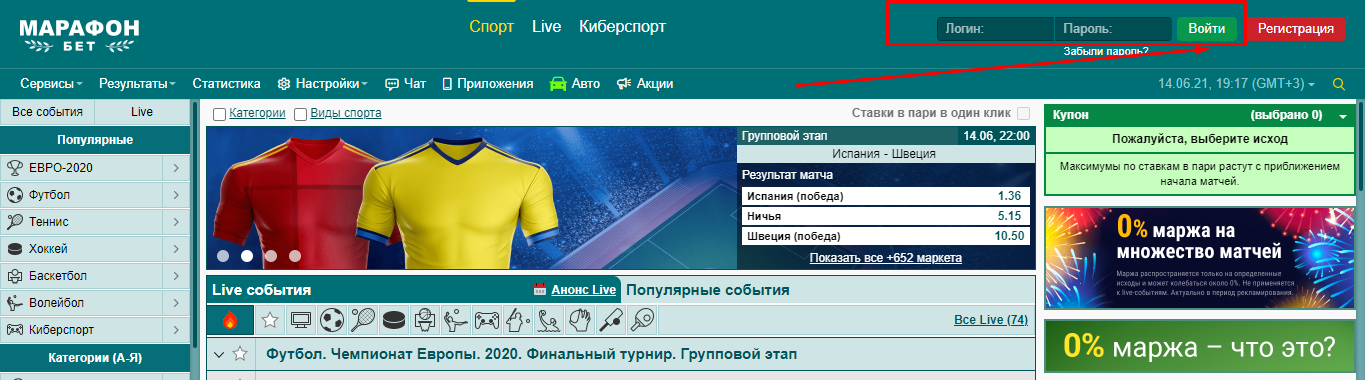
Task: Filter Live events by the cricket bat icon
Action: 611,320
